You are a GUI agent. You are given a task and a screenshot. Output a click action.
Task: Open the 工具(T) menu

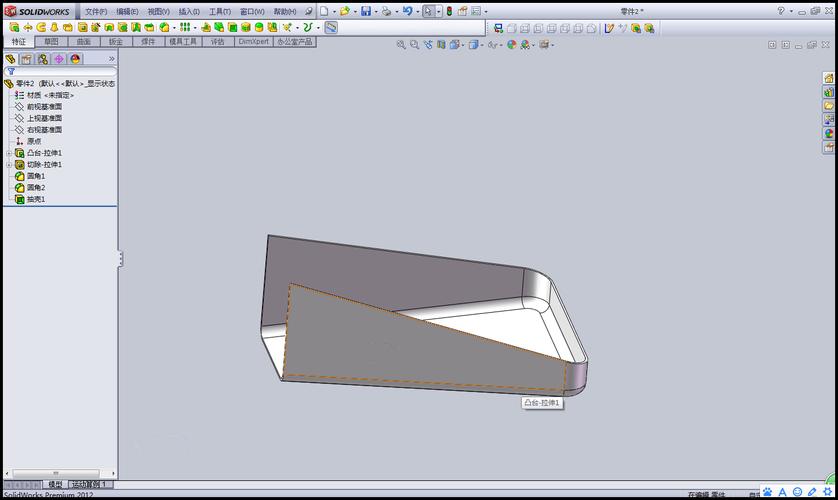(x=220, y=11)
